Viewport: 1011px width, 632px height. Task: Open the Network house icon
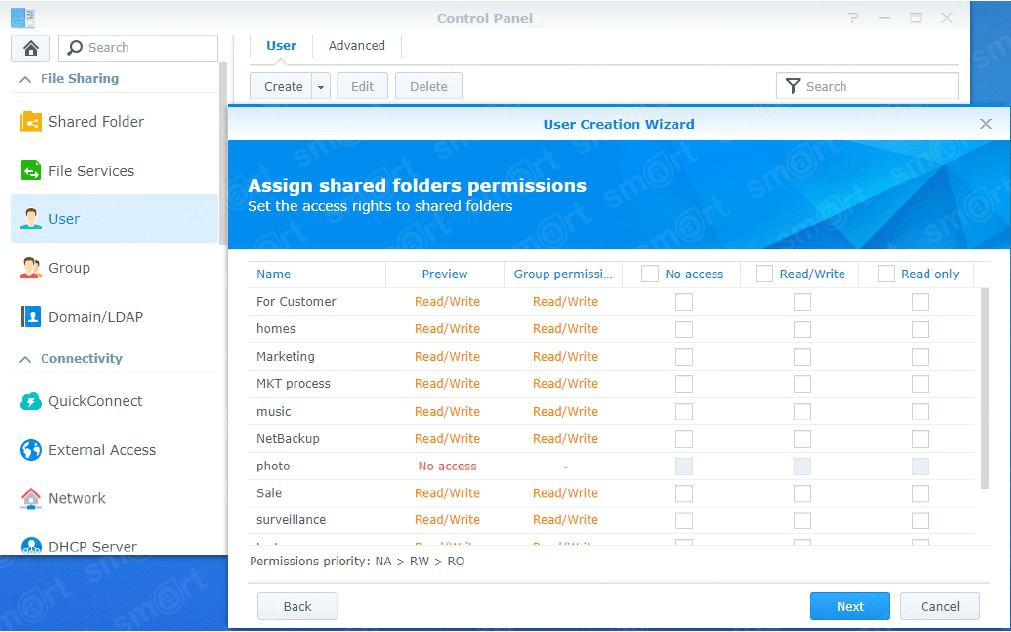(x=30, y=498)
